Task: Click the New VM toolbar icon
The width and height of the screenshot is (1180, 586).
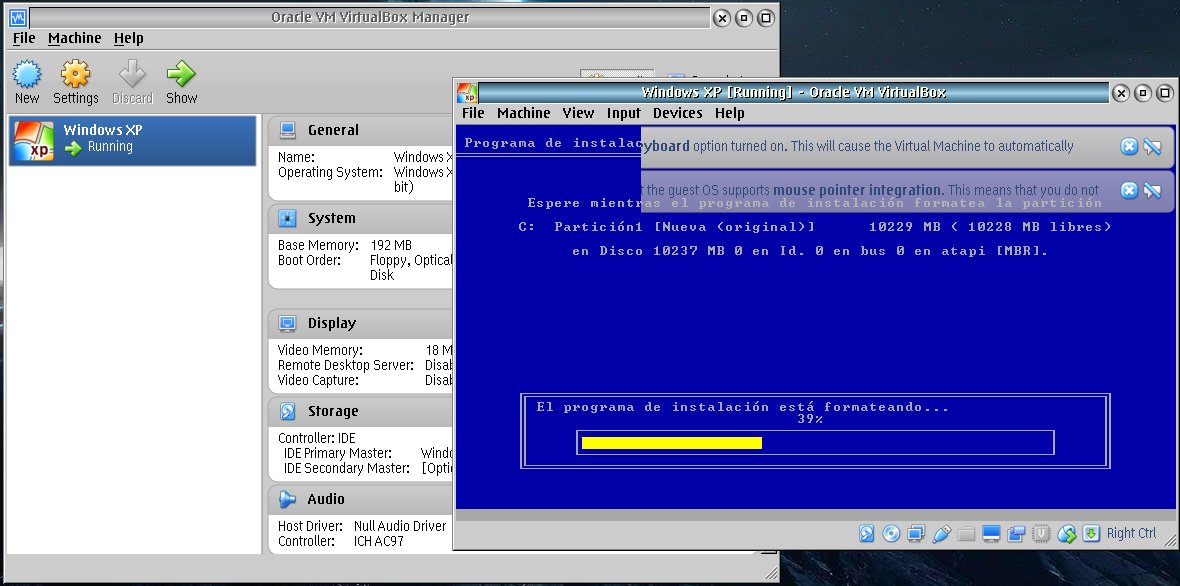Action: click(27, 74)
